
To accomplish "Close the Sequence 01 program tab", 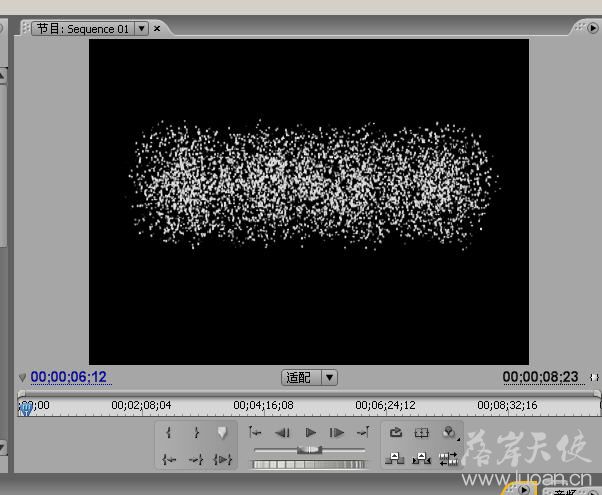I will 157,28.
